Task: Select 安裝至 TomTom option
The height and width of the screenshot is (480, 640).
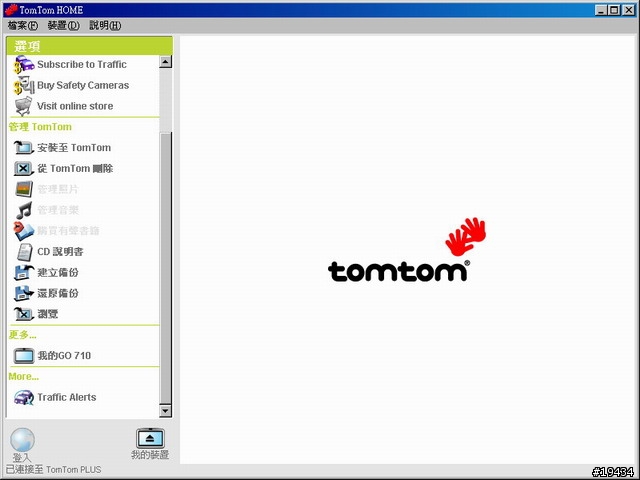Action: pos(74,148)
